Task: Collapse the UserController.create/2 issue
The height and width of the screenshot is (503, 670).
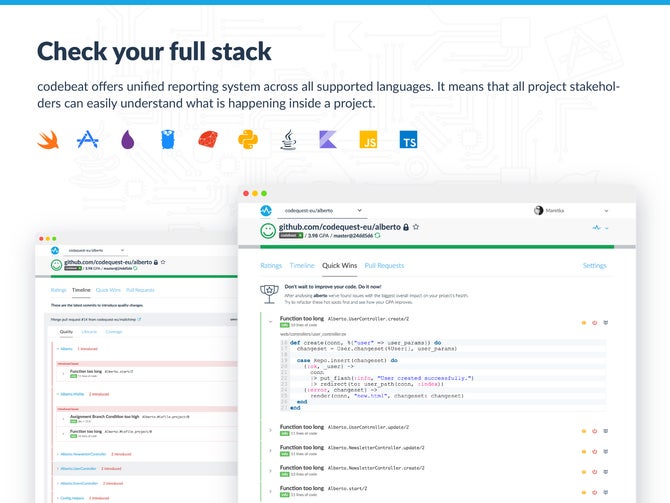Action: click(x=271, y=322)
